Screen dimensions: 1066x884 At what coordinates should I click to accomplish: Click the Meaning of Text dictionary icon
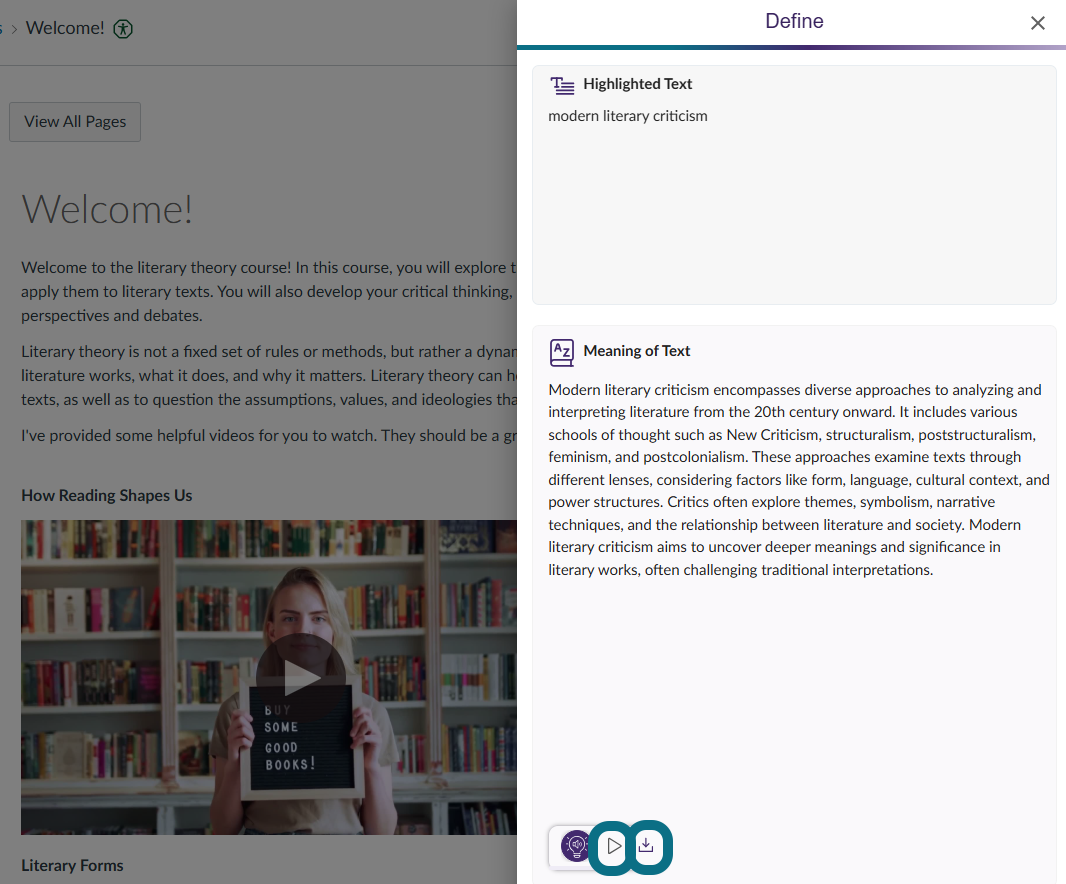coord(562,352)
